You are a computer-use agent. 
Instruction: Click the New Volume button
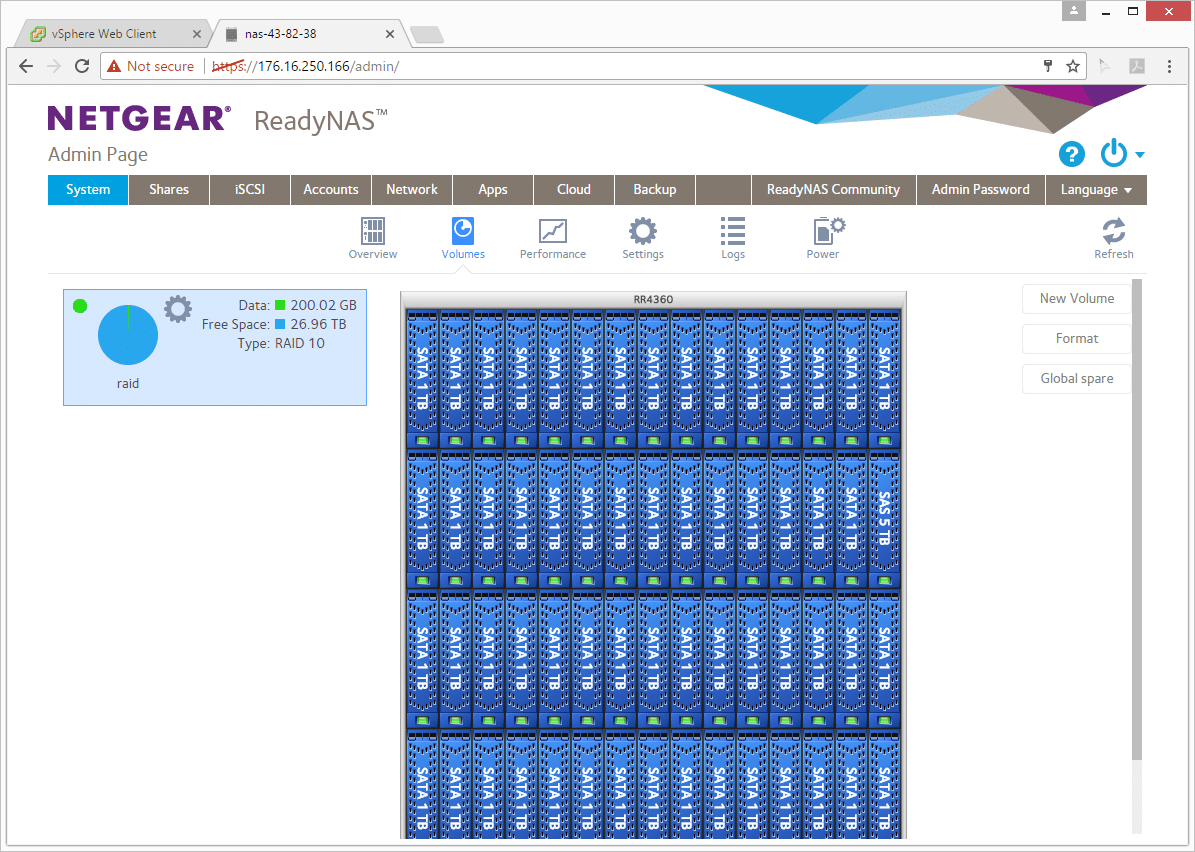(1076, 299)
